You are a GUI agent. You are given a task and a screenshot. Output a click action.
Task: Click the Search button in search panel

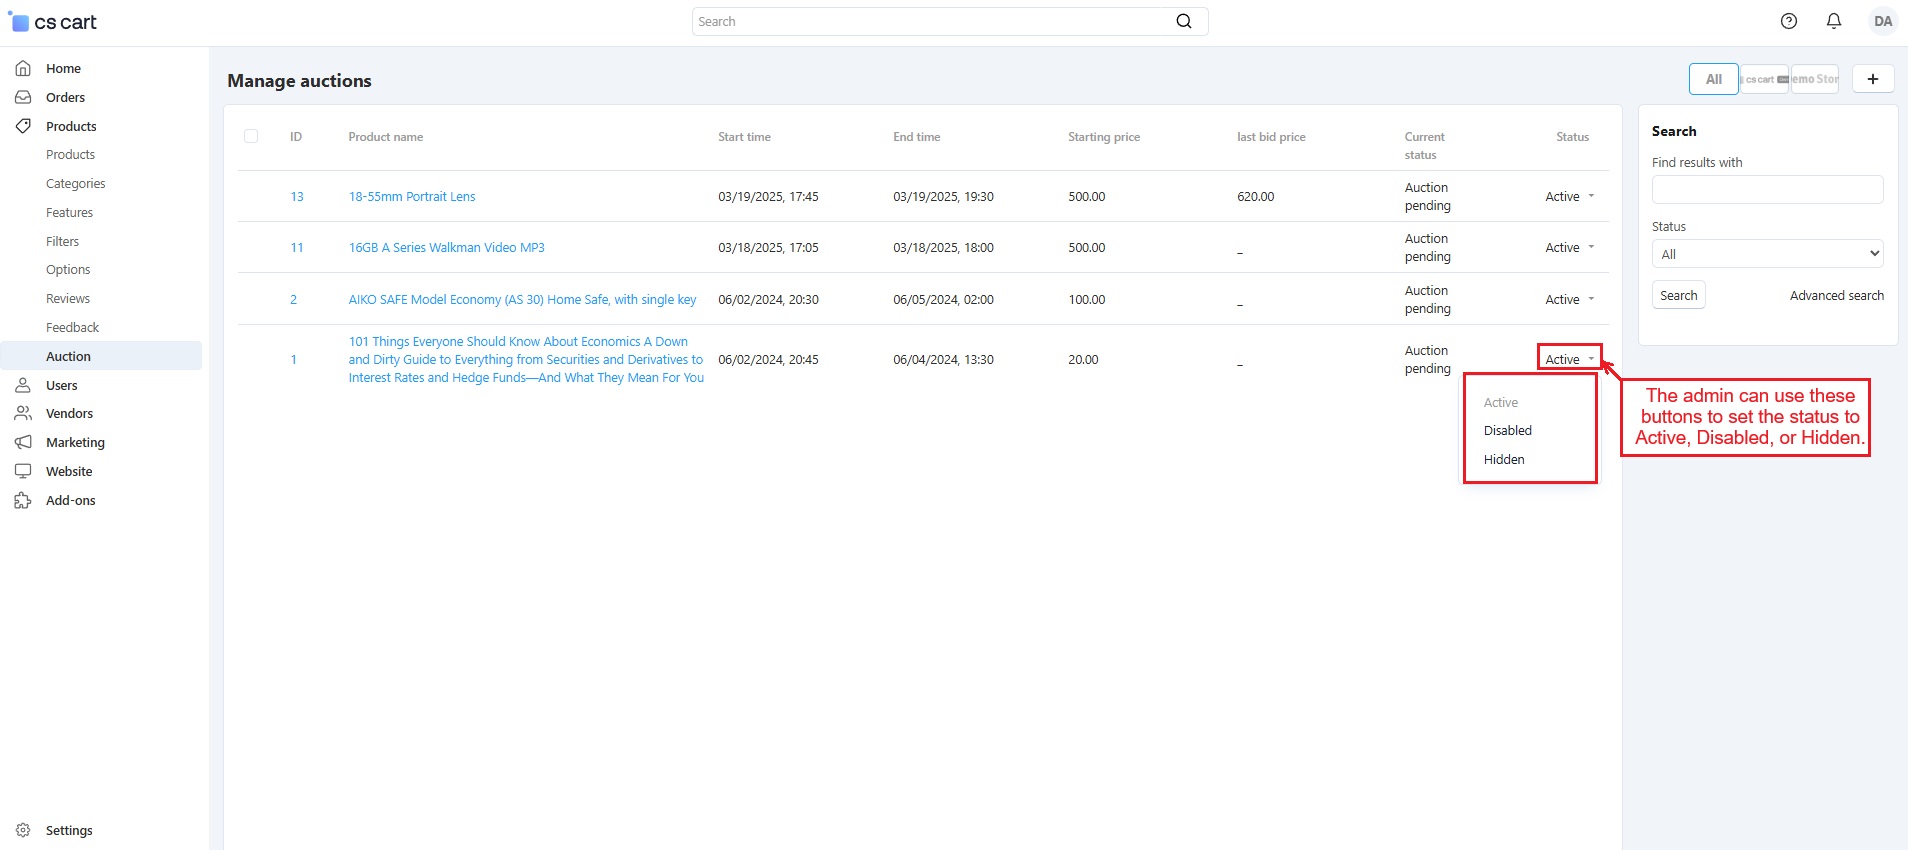1678,295
